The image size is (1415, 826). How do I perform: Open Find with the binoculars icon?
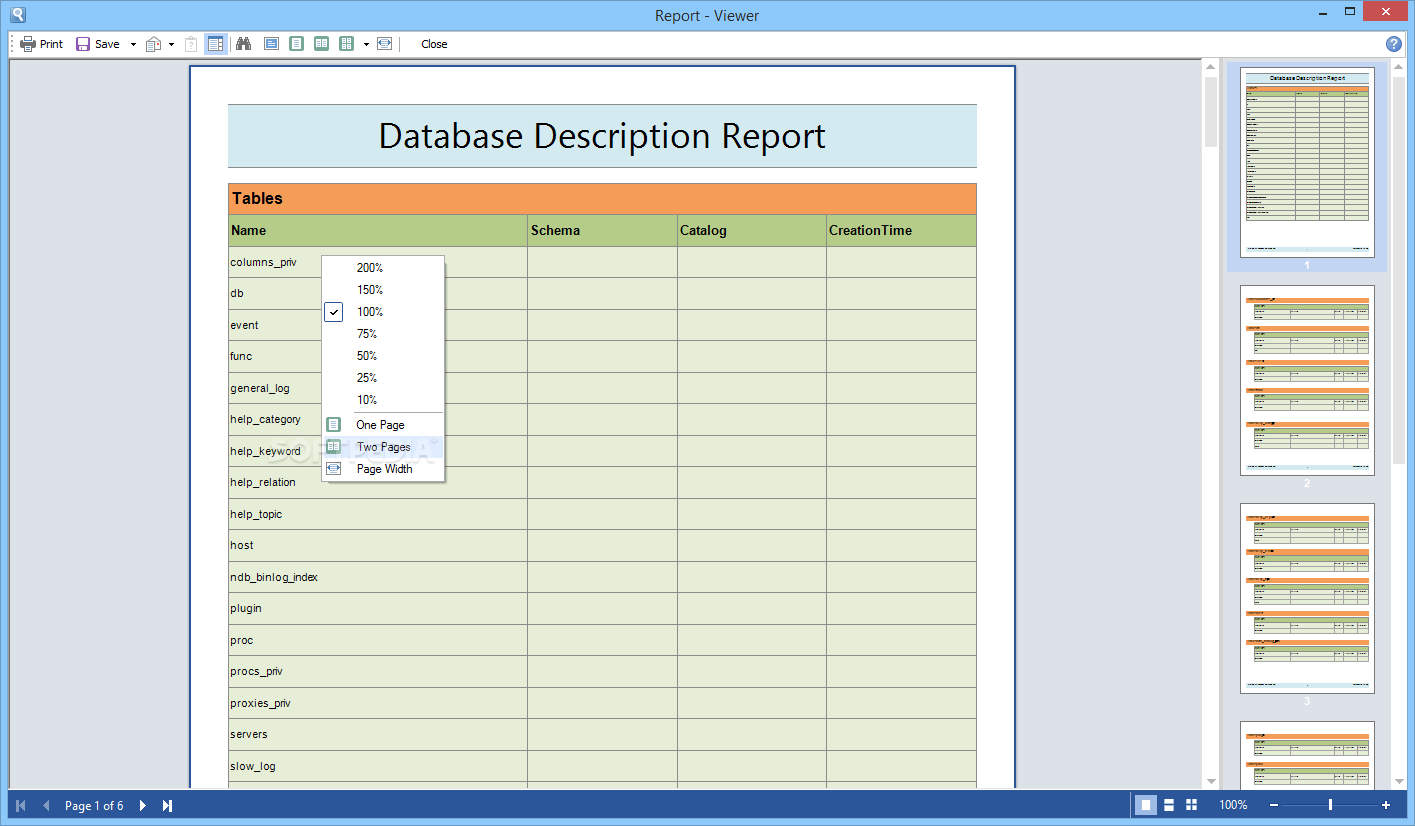click(x=243, y=44)
